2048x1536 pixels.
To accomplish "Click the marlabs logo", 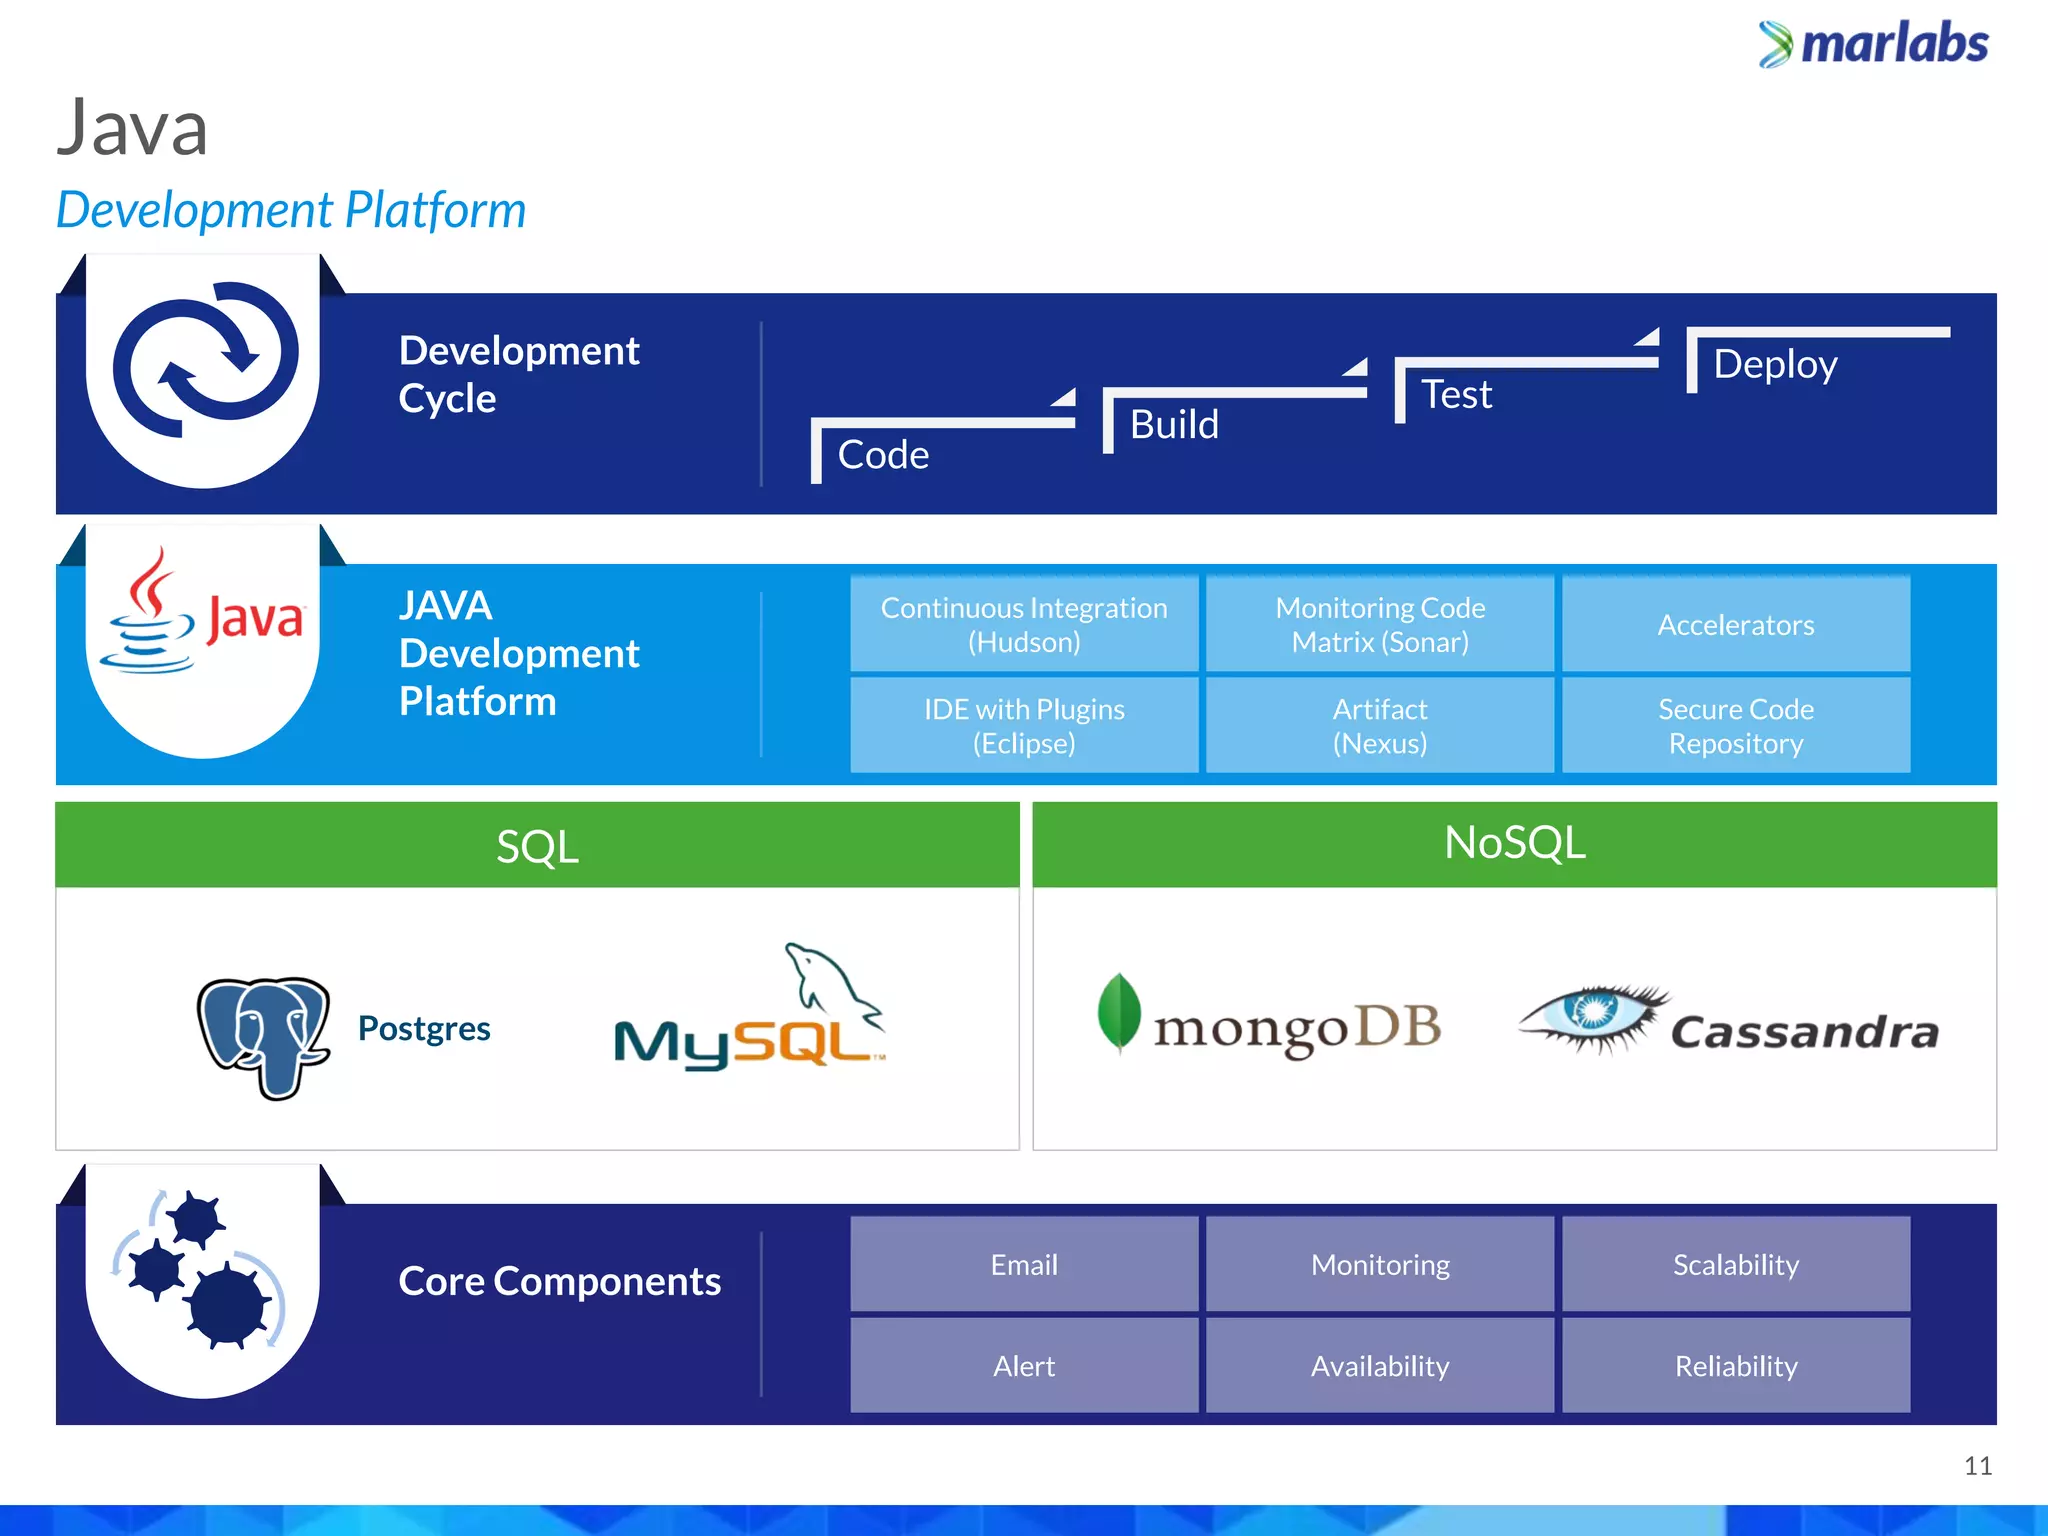I will point(1874,44).
